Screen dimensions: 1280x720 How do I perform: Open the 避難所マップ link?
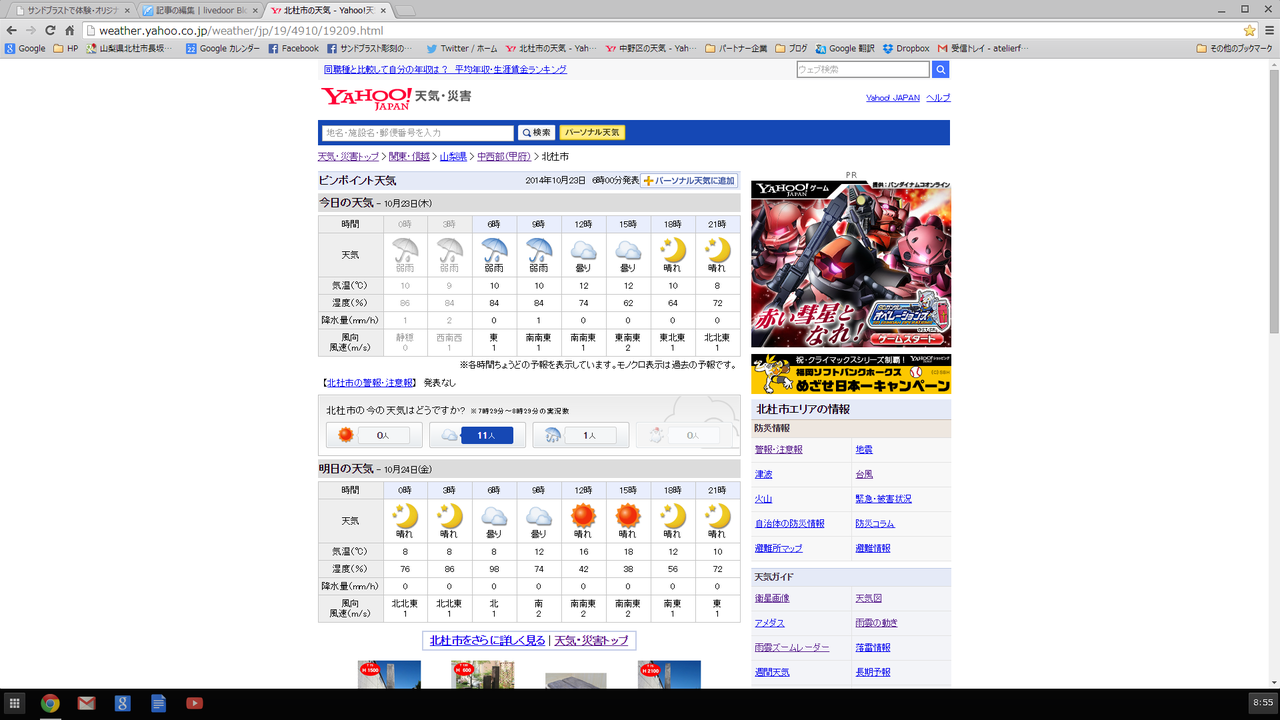click(x=778, y=548)
